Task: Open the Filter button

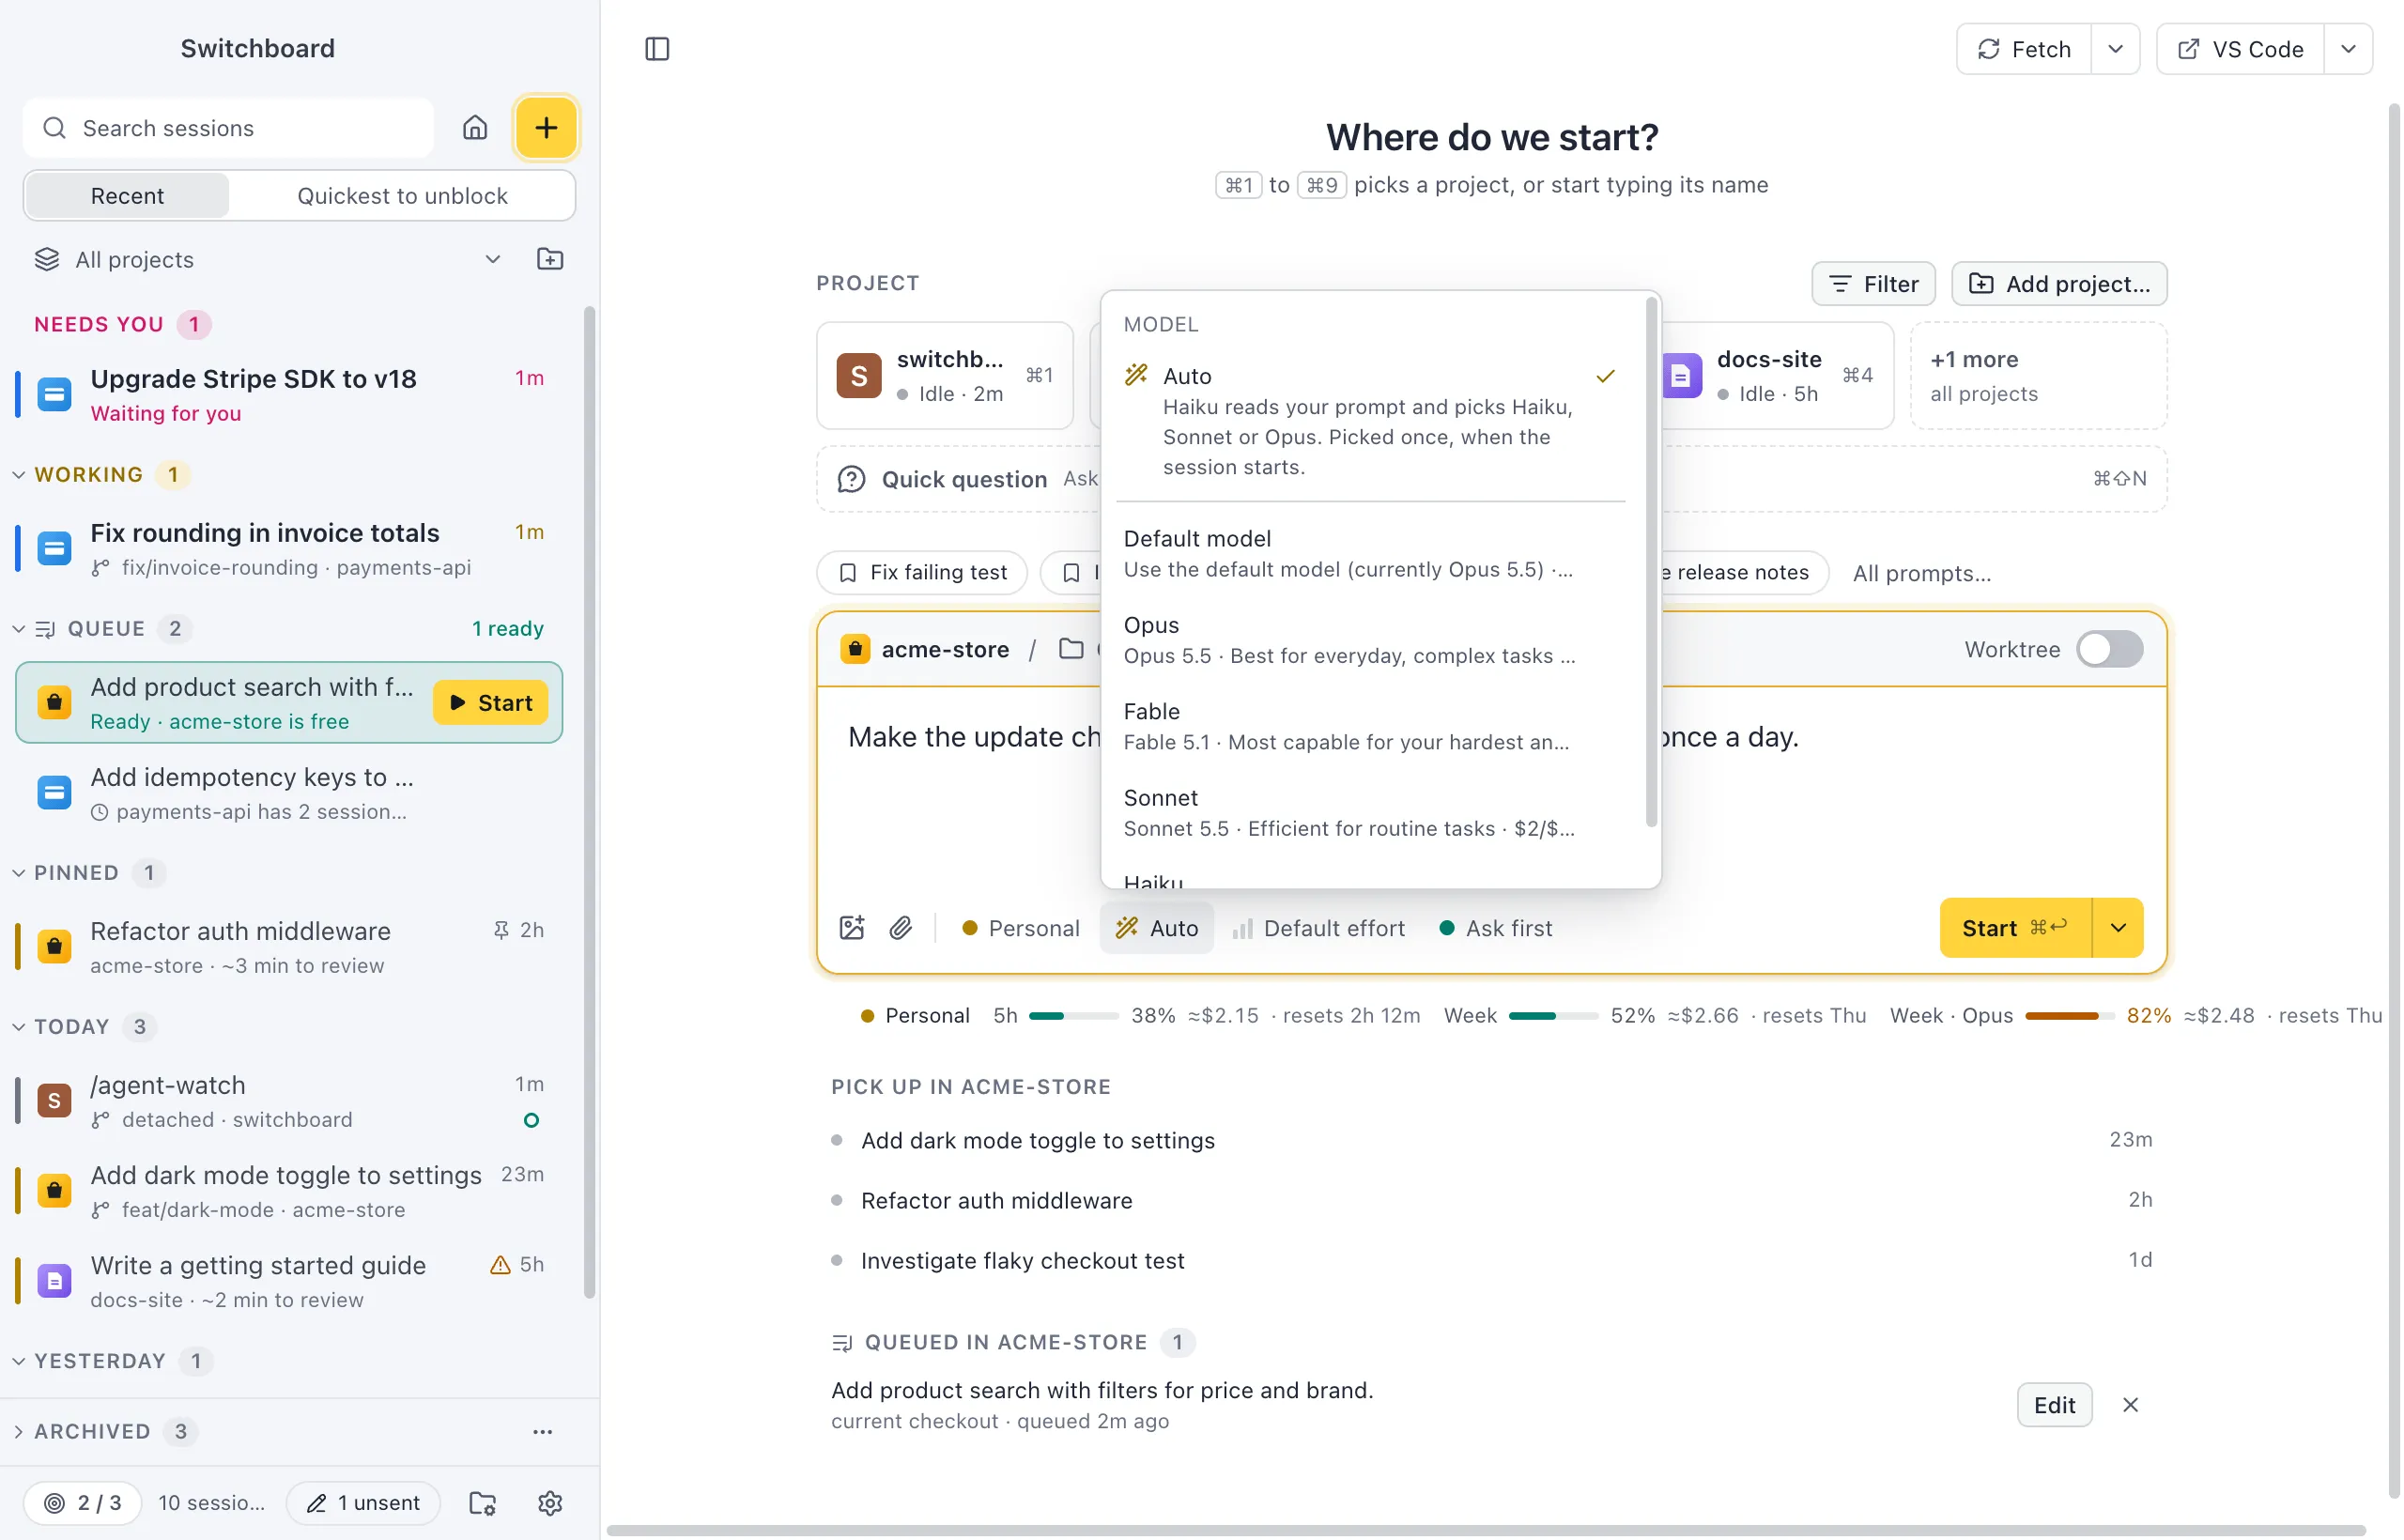Action: tap(1873, 284)
